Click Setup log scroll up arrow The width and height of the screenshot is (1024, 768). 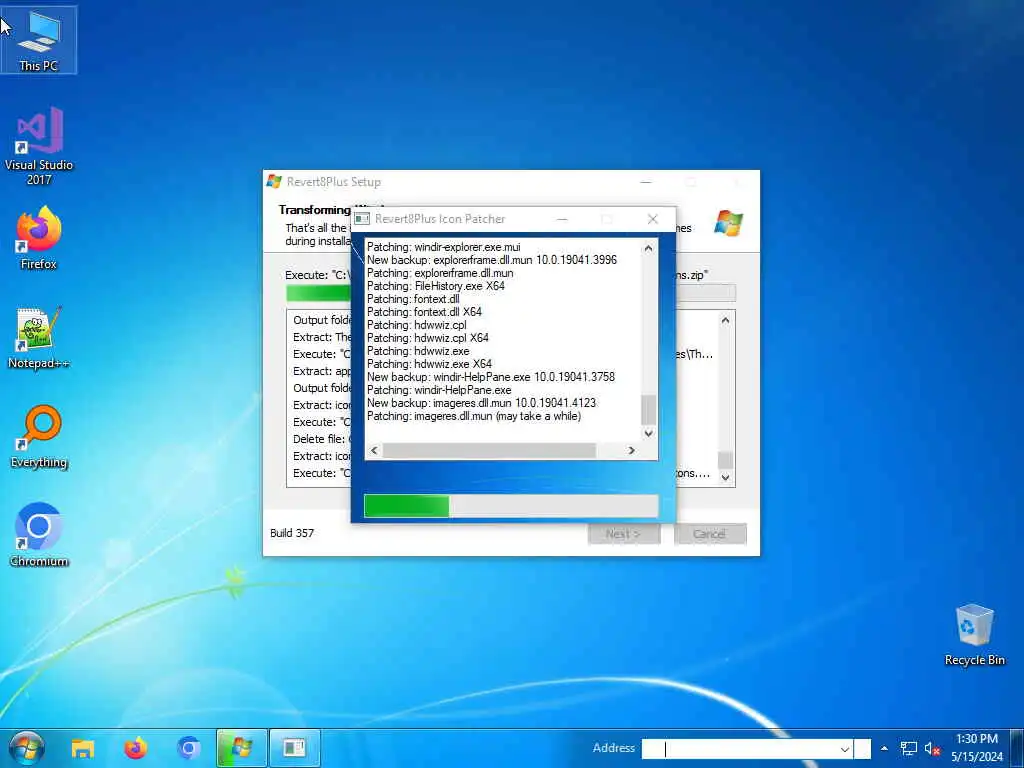pos(725,321)
